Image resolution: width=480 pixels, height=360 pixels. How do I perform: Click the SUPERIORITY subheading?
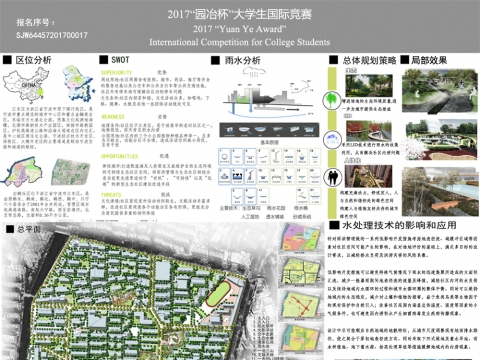(117, 73)
